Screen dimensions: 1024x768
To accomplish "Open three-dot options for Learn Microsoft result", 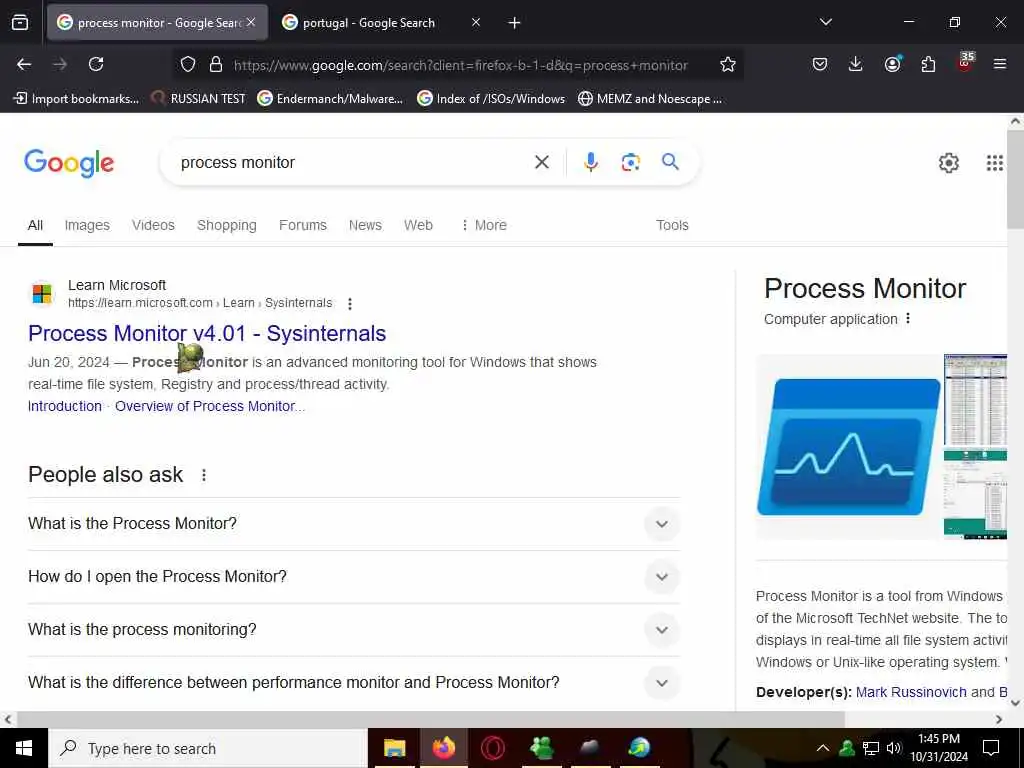I will (350, 304).
